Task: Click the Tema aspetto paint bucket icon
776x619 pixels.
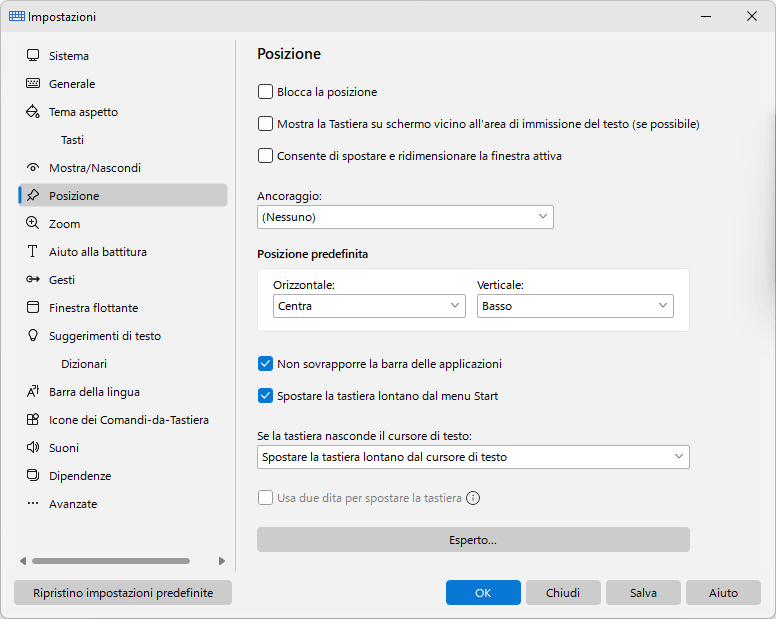Action: (33, 111)
